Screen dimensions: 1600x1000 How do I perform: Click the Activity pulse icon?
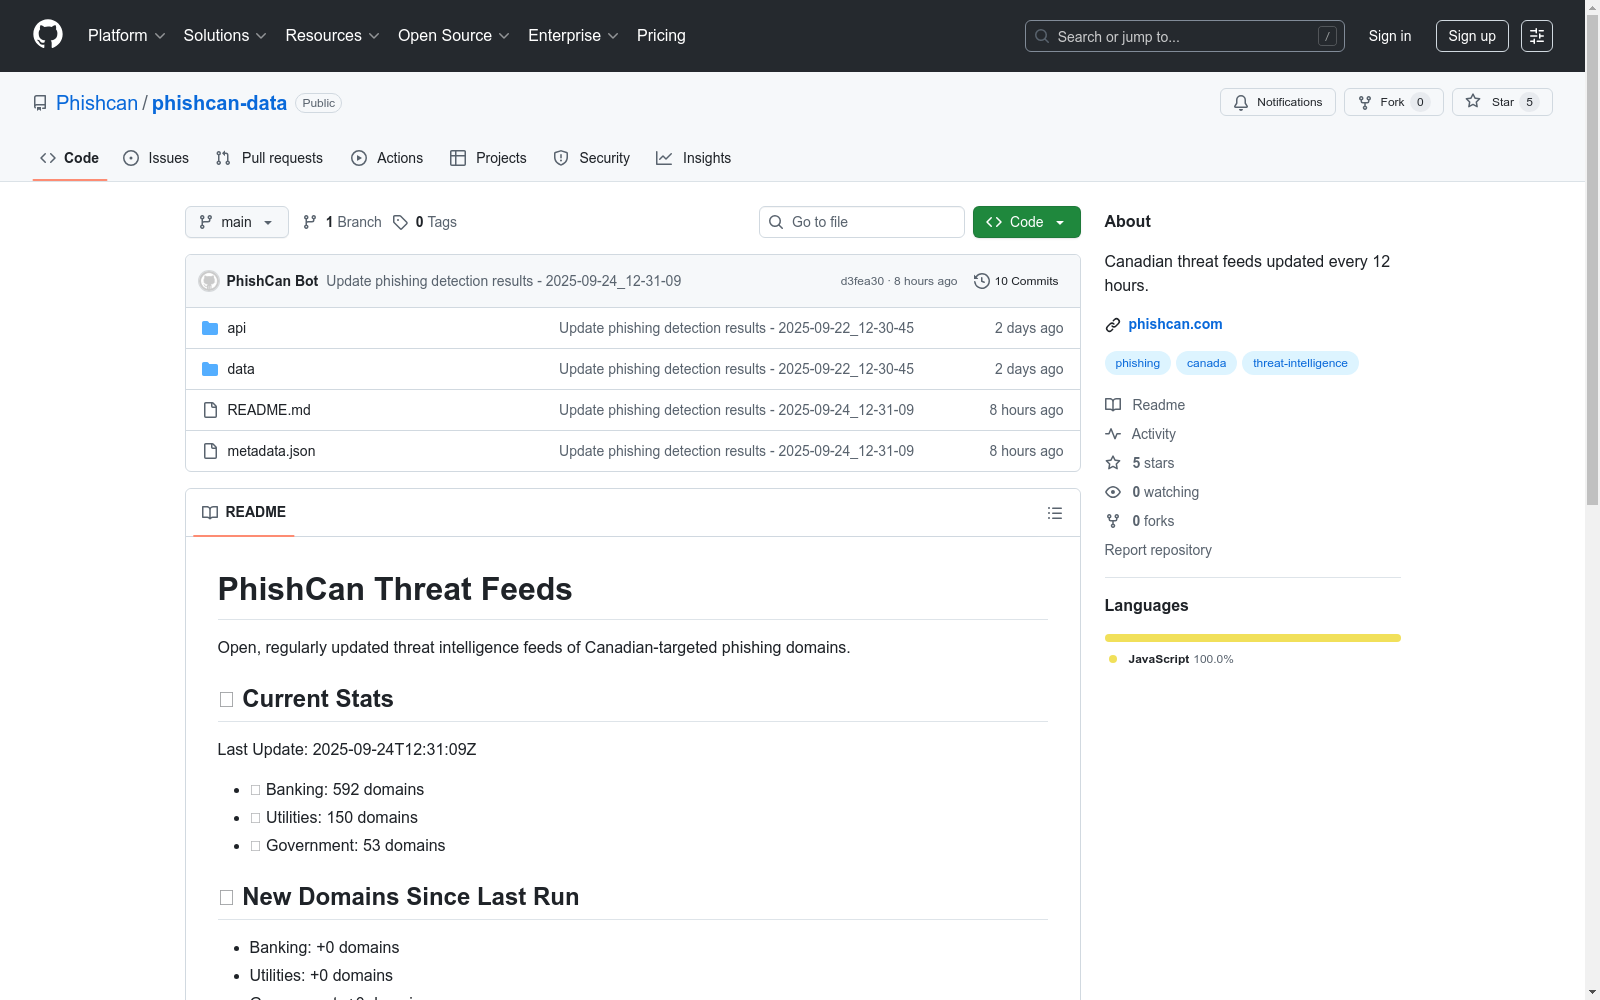1113,434
